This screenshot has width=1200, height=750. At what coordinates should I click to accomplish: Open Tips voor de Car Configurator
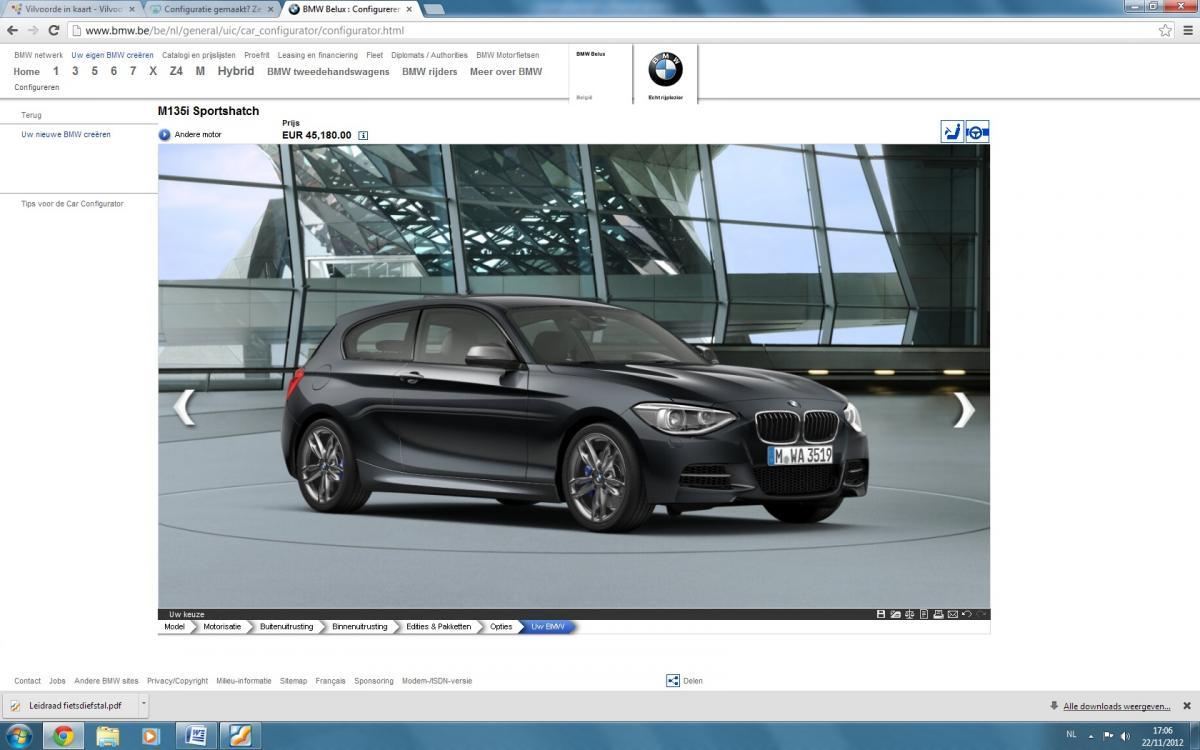pyautogui.click(x=73, y=203)
